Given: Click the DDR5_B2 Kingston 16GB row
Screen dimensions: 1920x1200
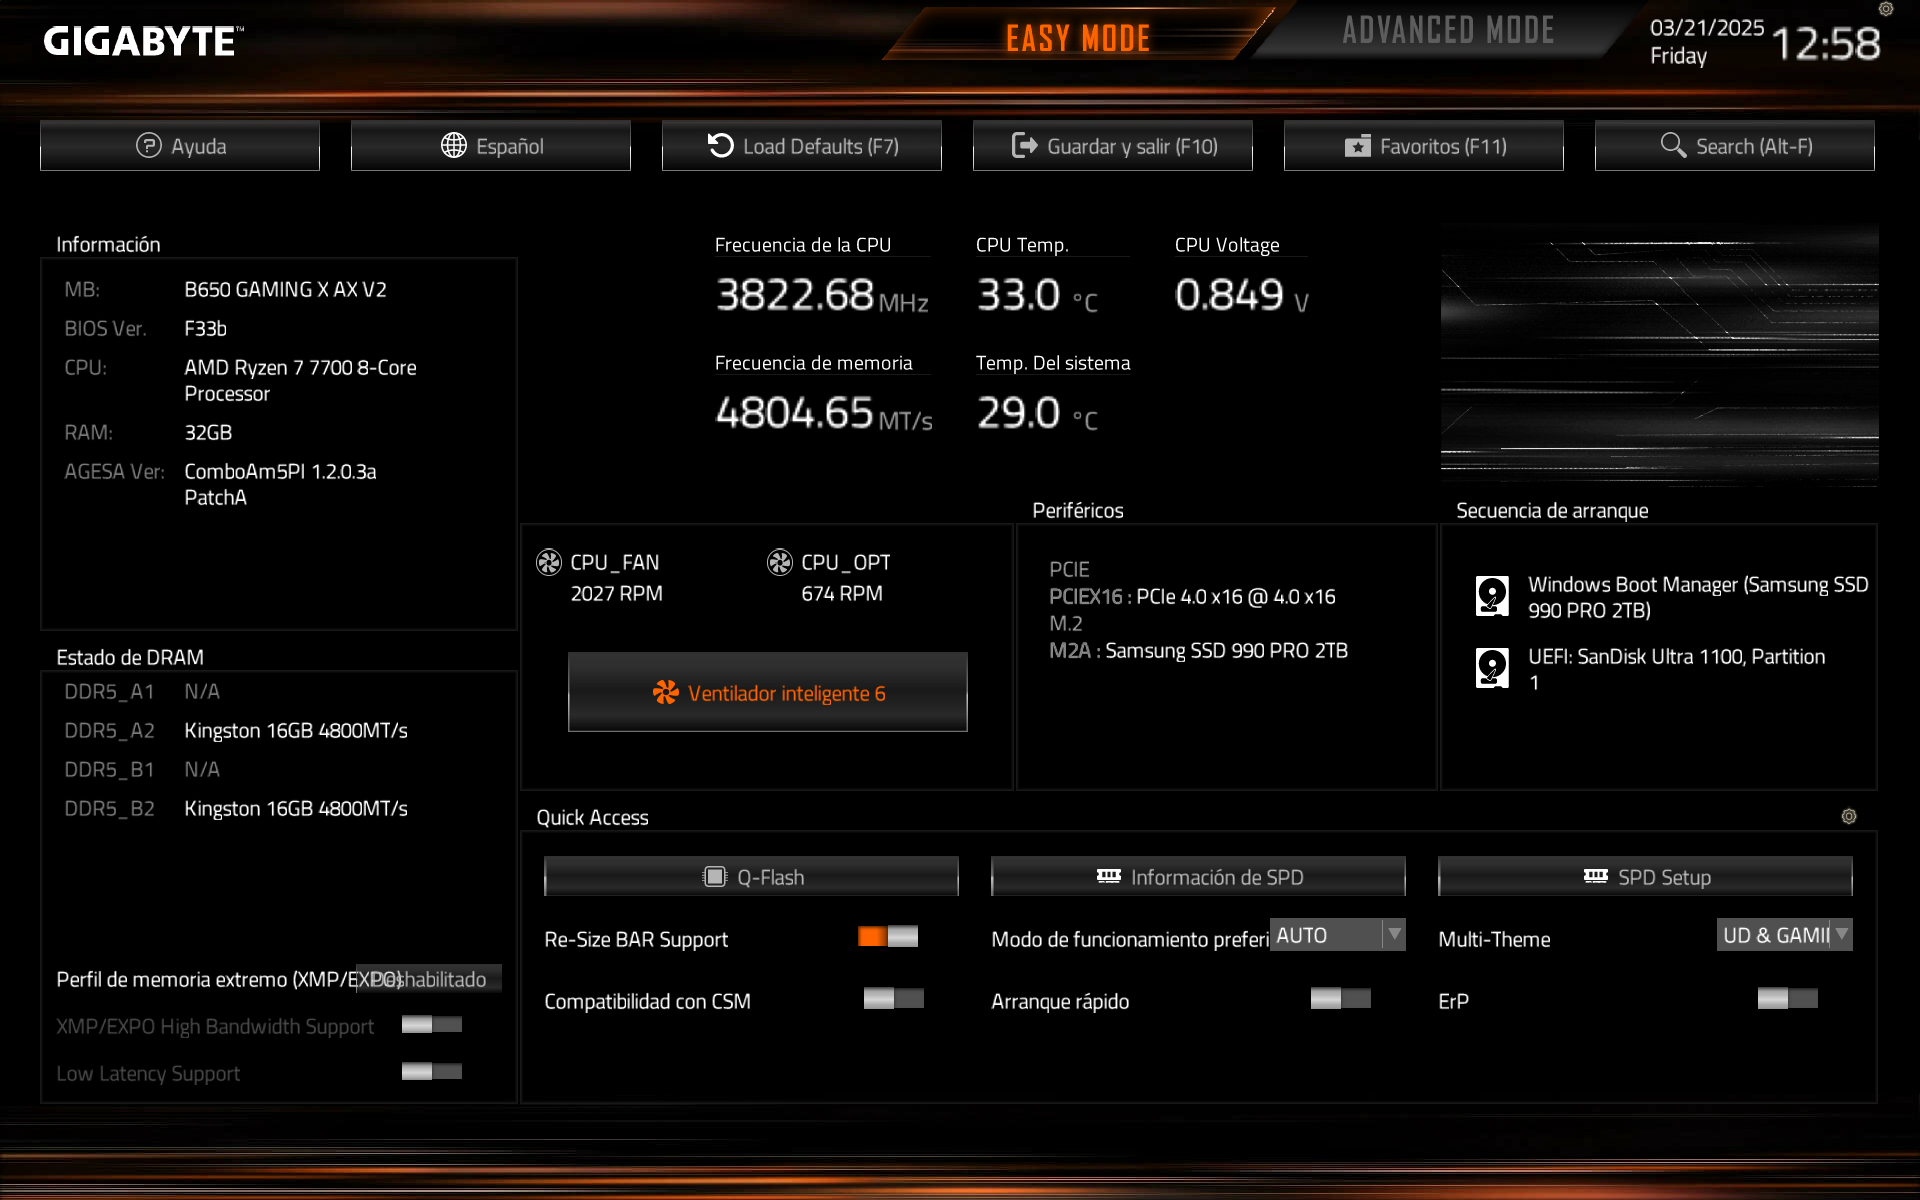Looking at the screenshot, I should pos(236,809).
